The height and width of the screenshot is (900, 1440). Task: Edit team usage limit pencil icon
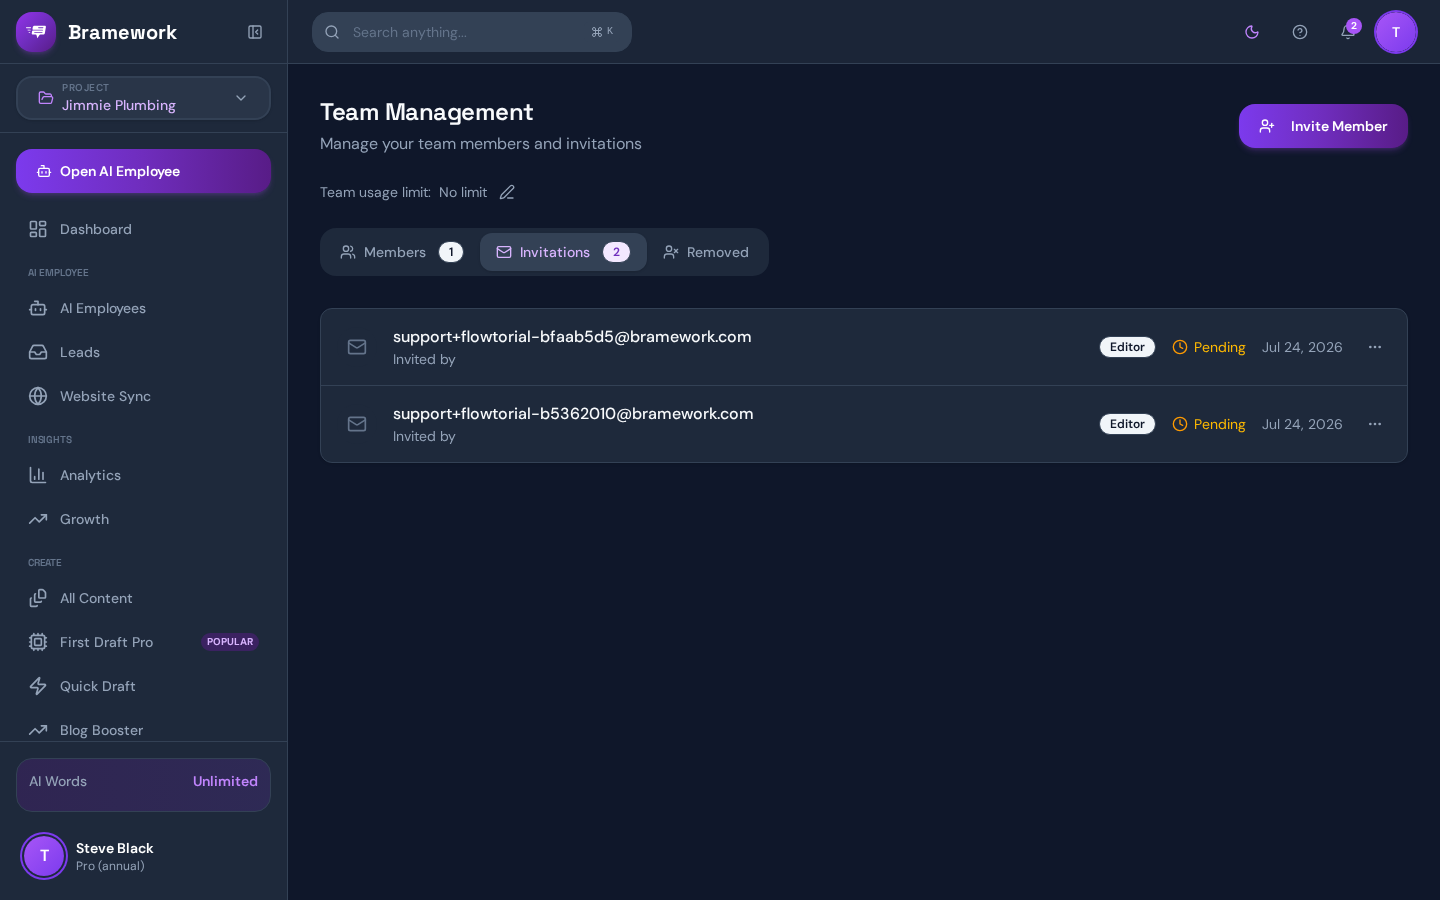click(507, 192)
